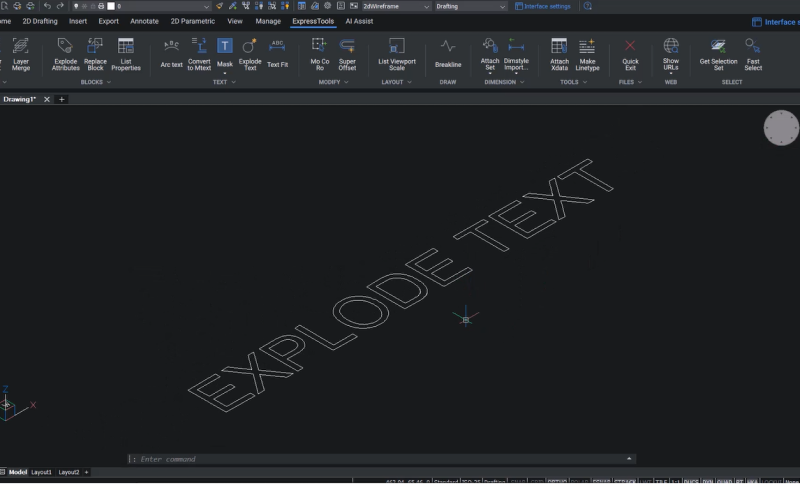The image size is (800, 484).
Task: Toggle the layer on/off lightbulb icon
Action: click(x=76, y=6)
